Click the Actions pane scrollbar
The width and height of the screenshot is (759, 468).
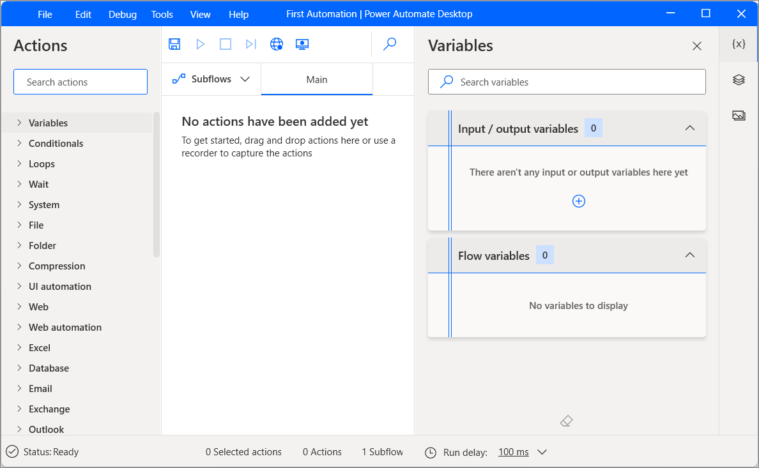[156, 184]
